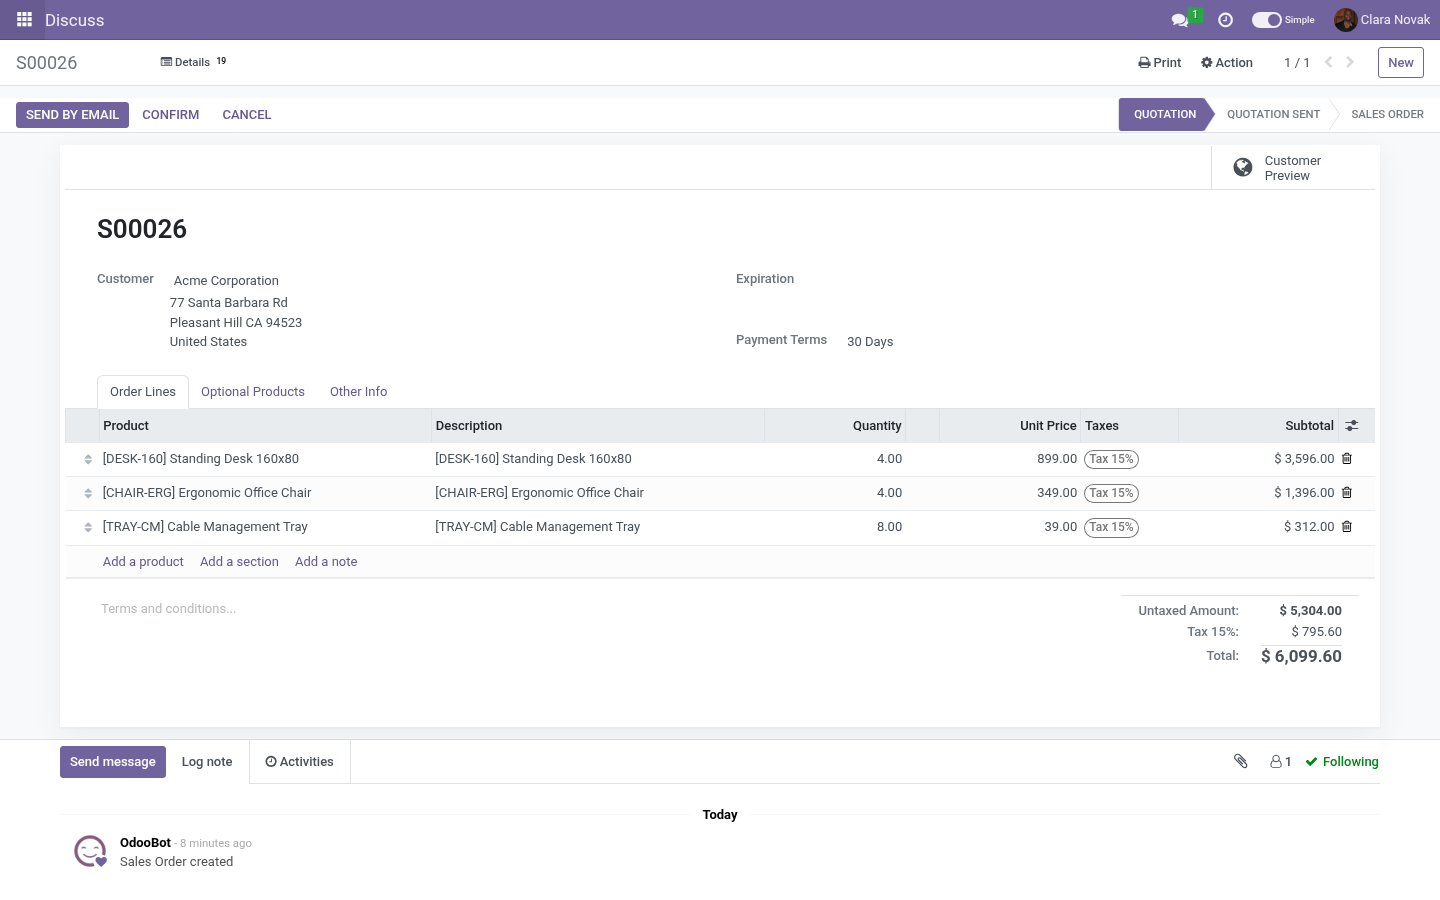Screen dimensions: 1440x900
Task: Open Customer Preview globe button
Action: pos(1293,168)
